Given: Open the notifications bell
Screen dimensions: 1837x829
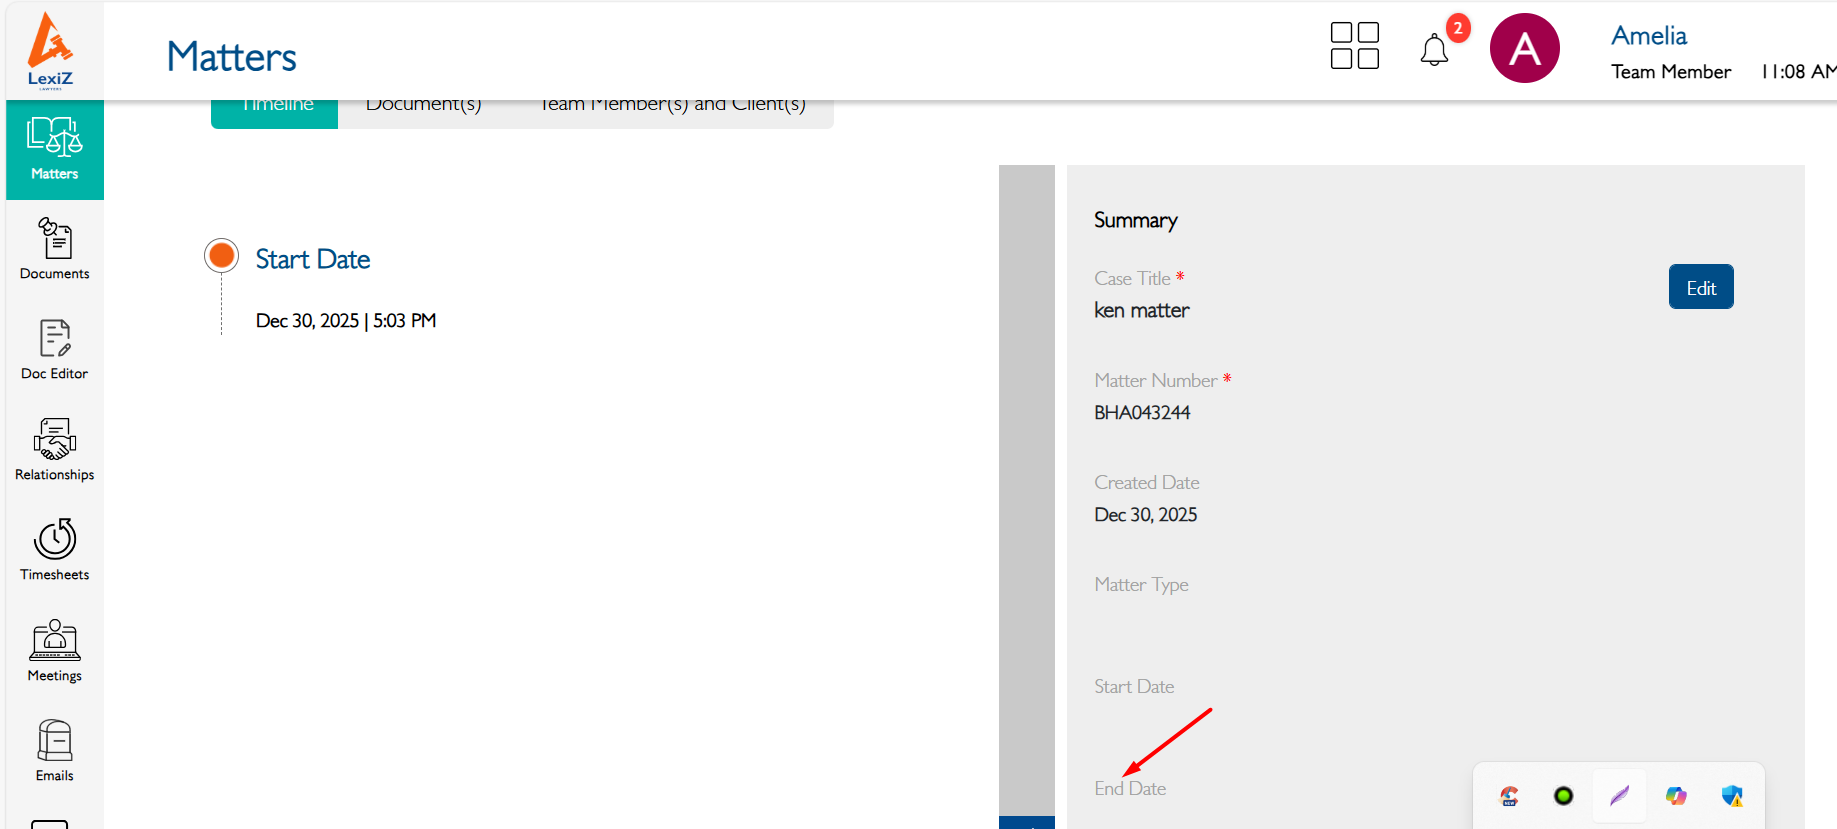Looking at the screenshot, I should point(1434,49).
